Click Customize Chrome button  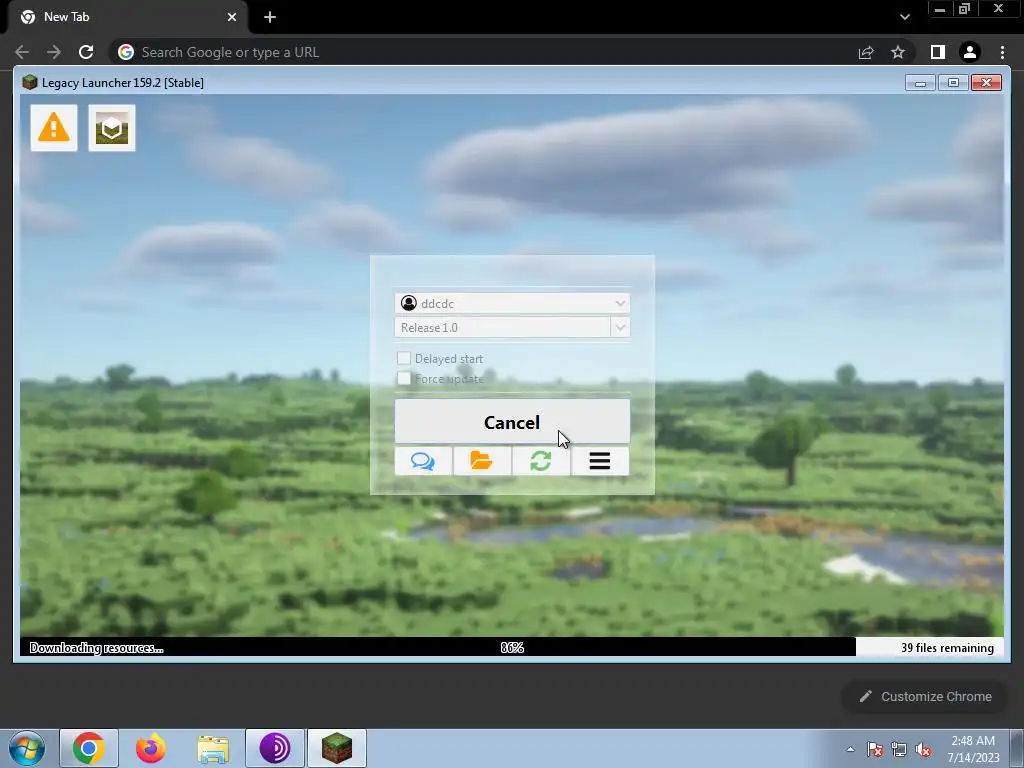[x=926, y=697]
